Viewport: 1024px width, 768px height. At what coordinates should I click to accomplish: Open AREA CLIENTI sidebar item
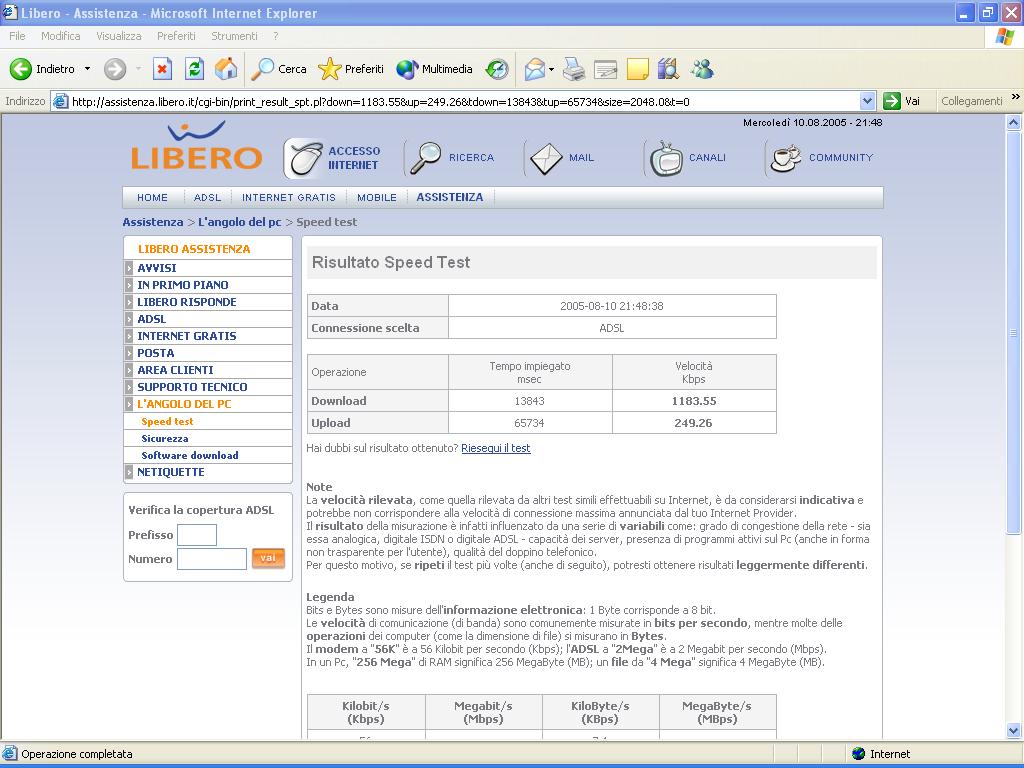pos(175,370)
